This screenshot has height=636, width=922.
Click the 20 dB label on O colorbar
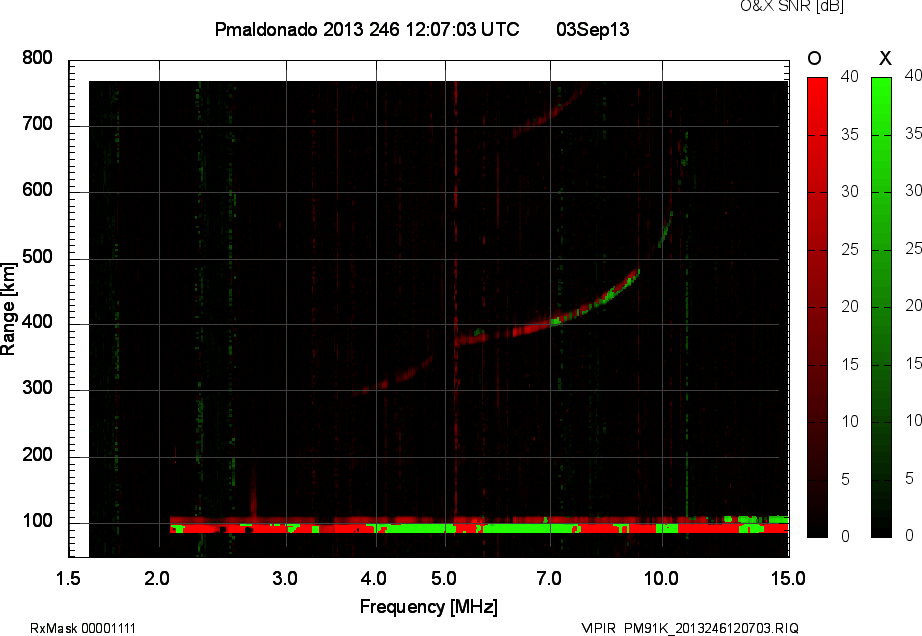click(850, 307)
